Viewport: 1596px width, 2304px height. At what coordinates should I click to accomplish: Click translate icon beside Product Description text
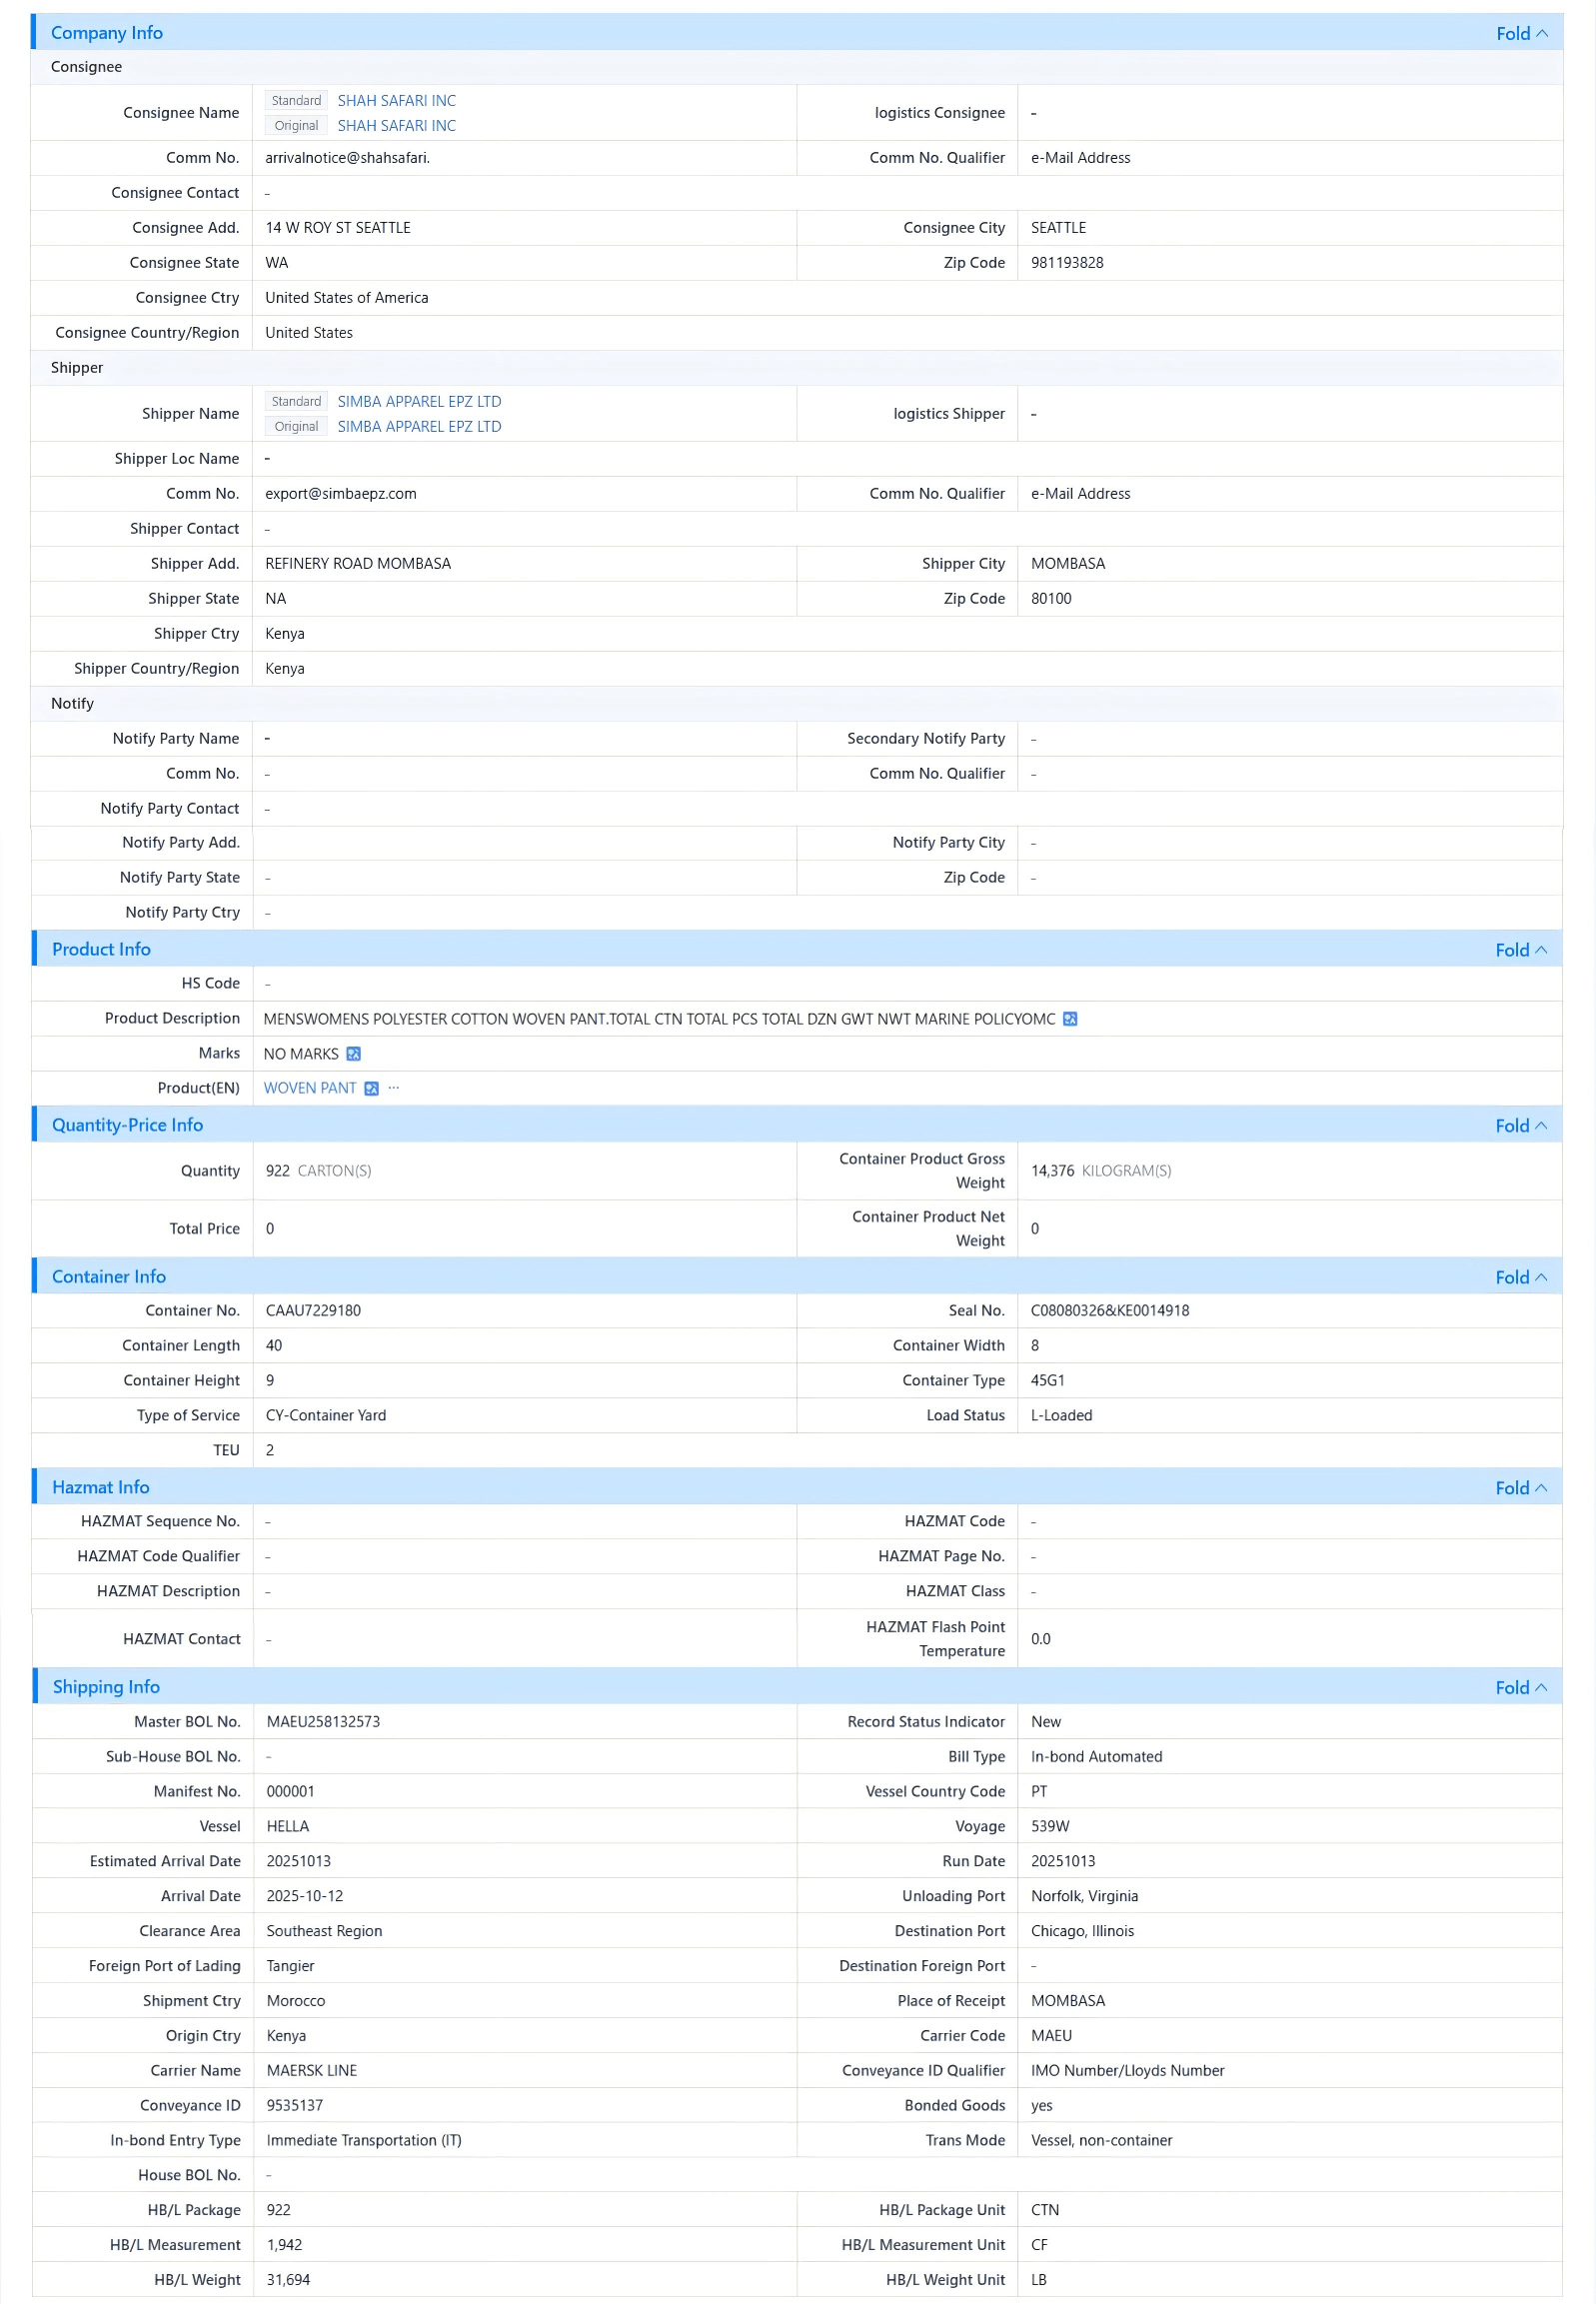pyautogui.click(x=1070, y=1019)
